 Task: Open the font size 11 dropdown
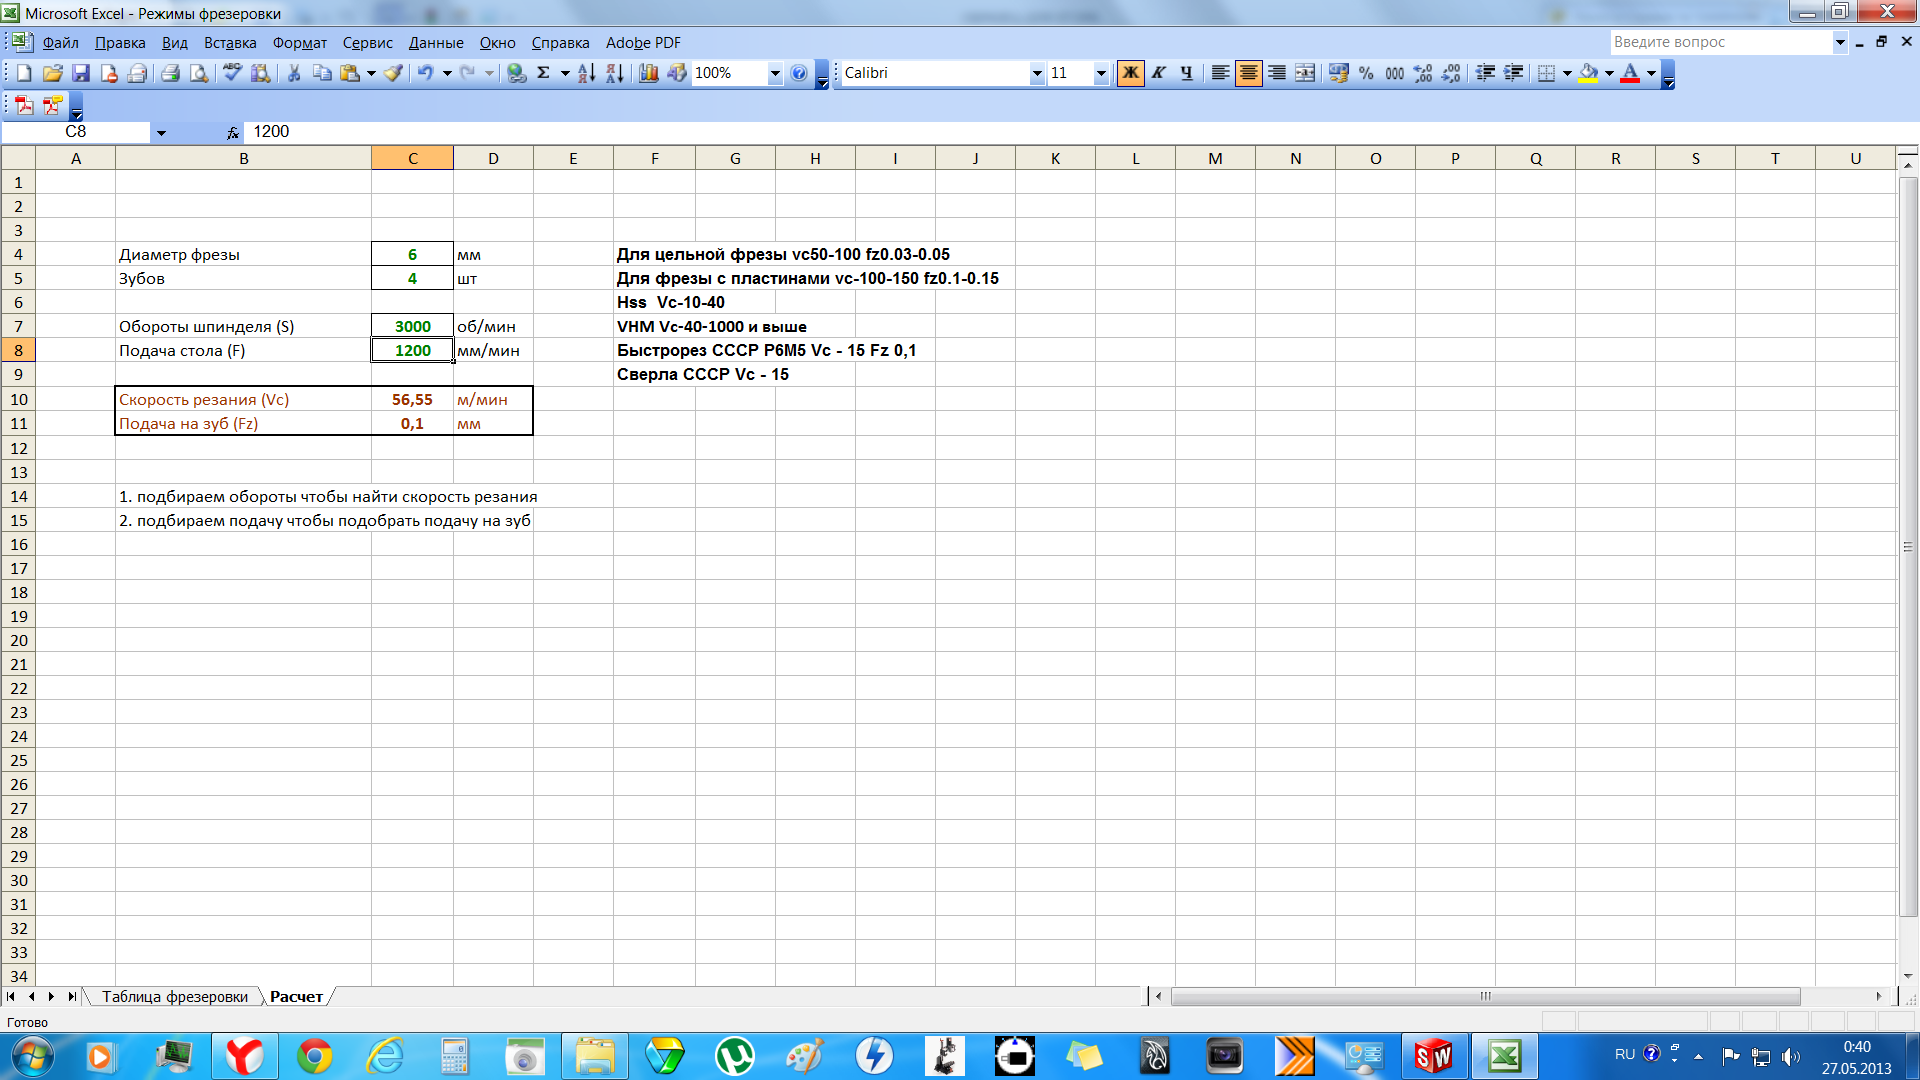pos(1100,73)
